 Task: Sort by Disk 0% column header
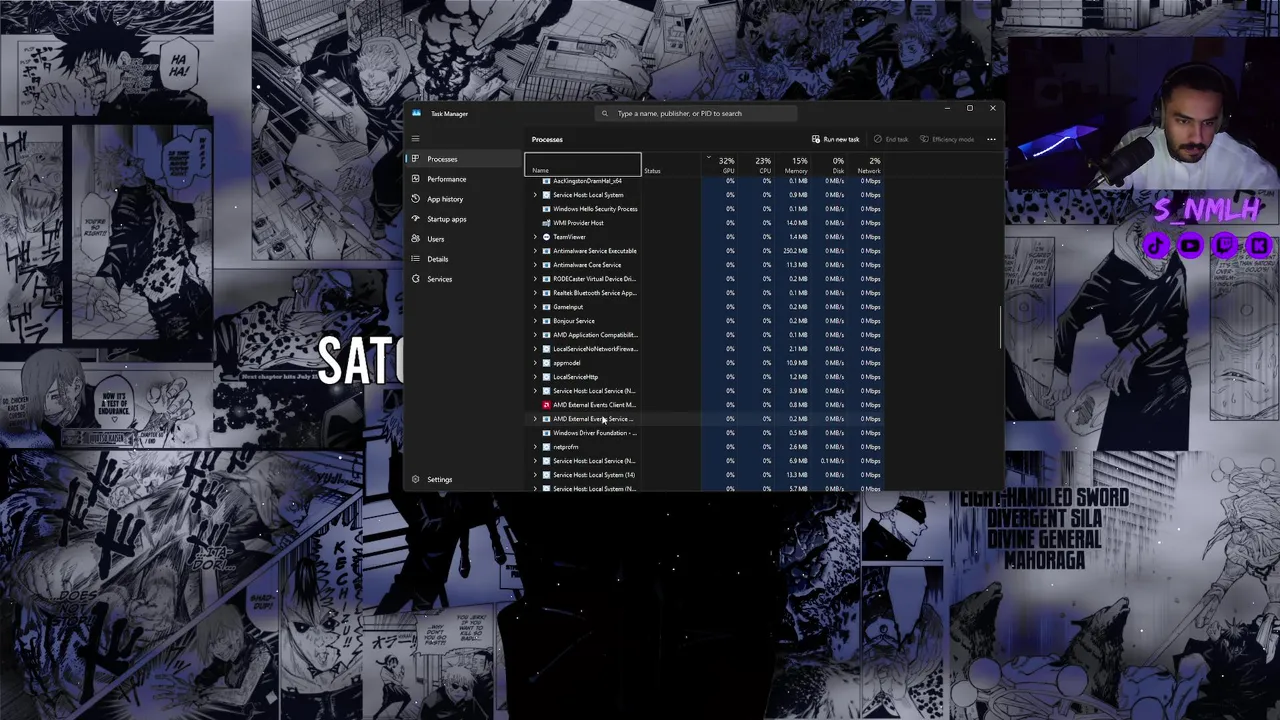point(831,165)
